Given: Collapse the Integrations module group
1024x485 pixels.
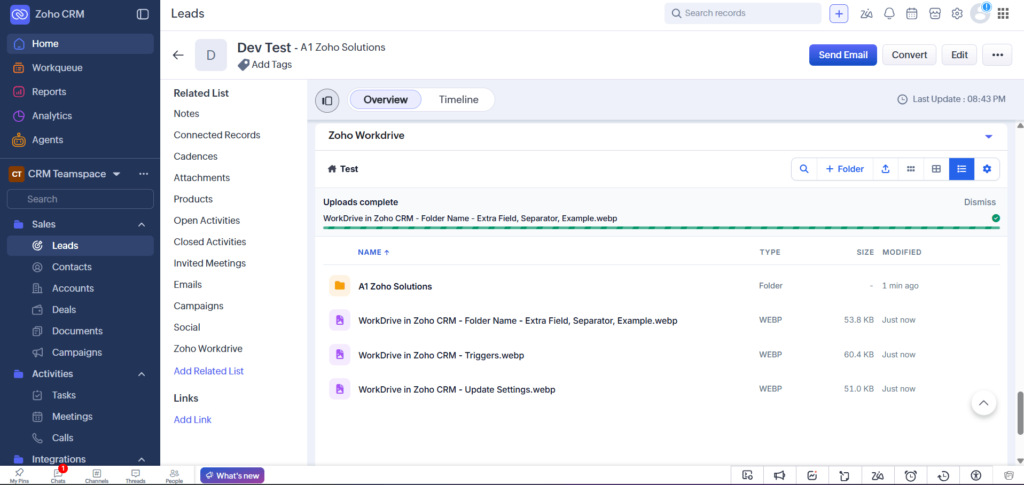Looking at the screenshot, I should 141,460.
